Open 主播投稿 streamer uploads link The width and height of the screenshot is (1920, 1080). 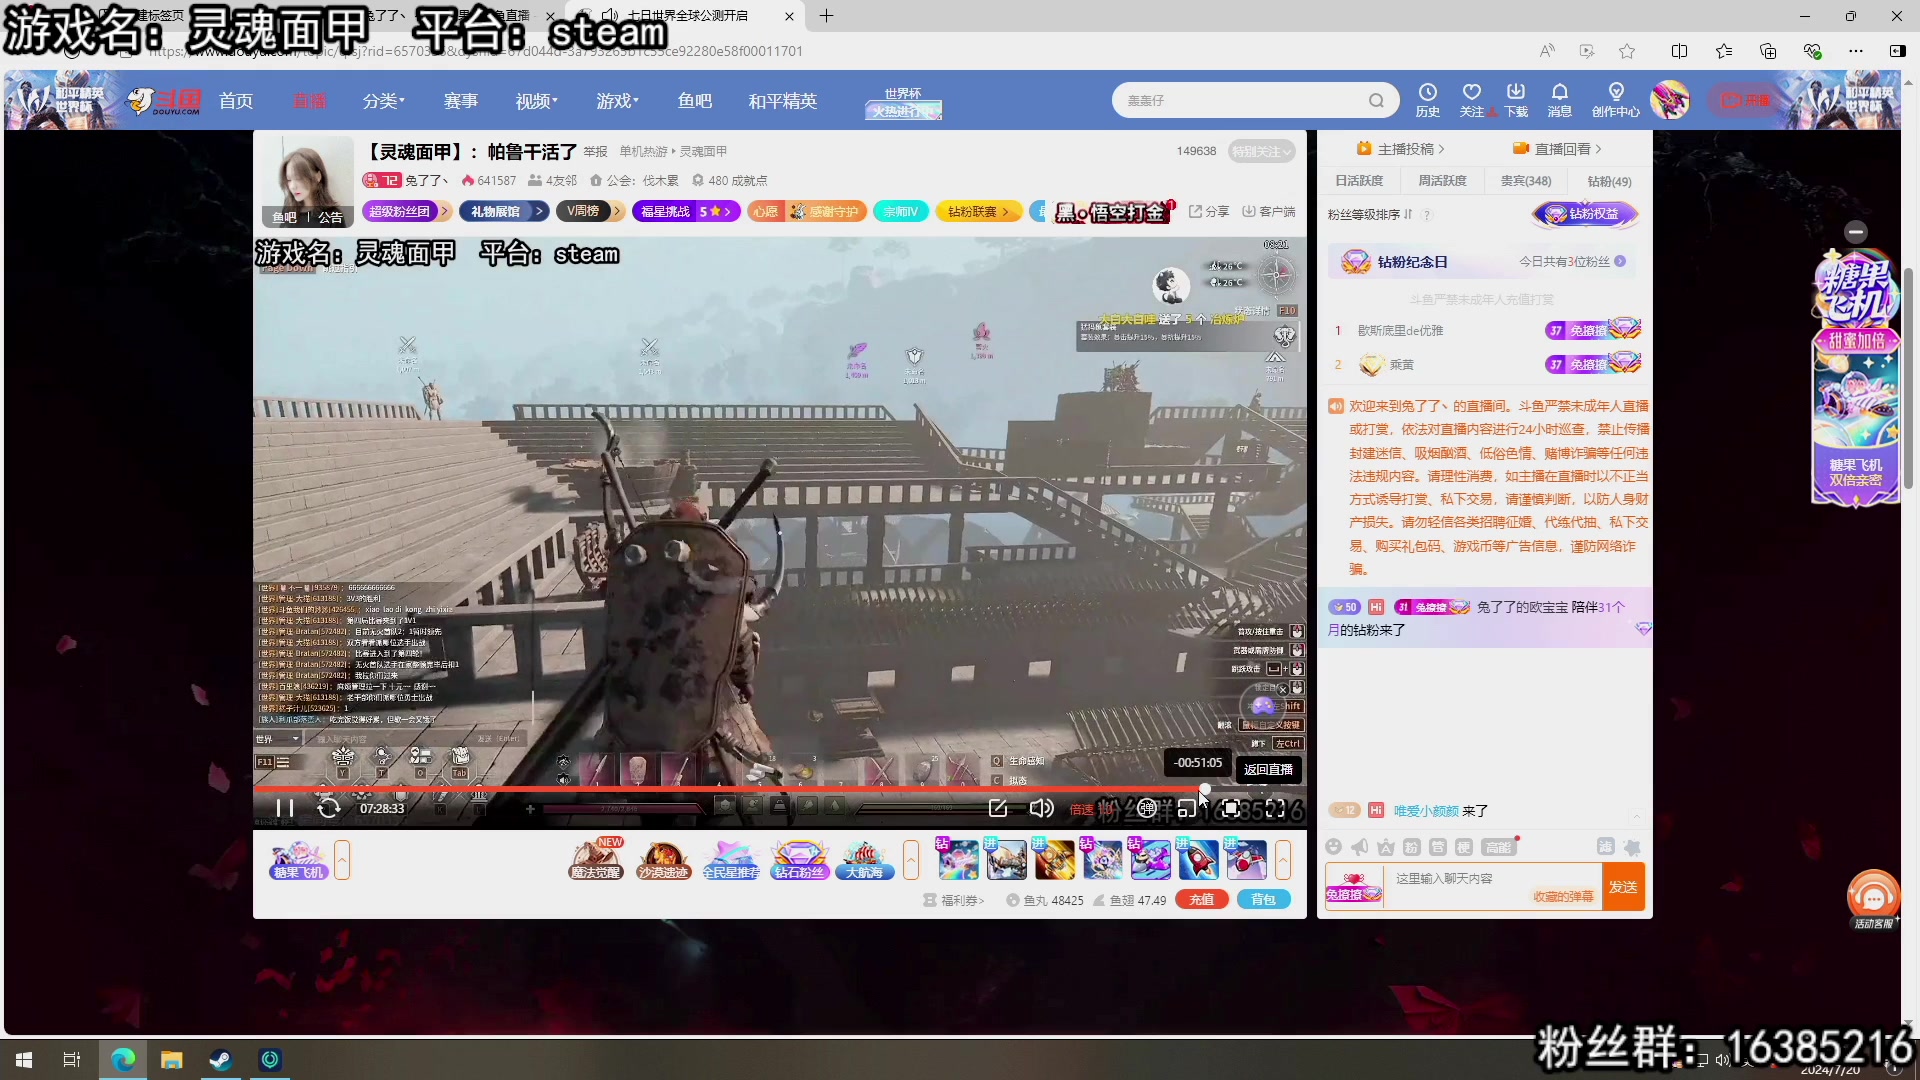pos(1400,149)
